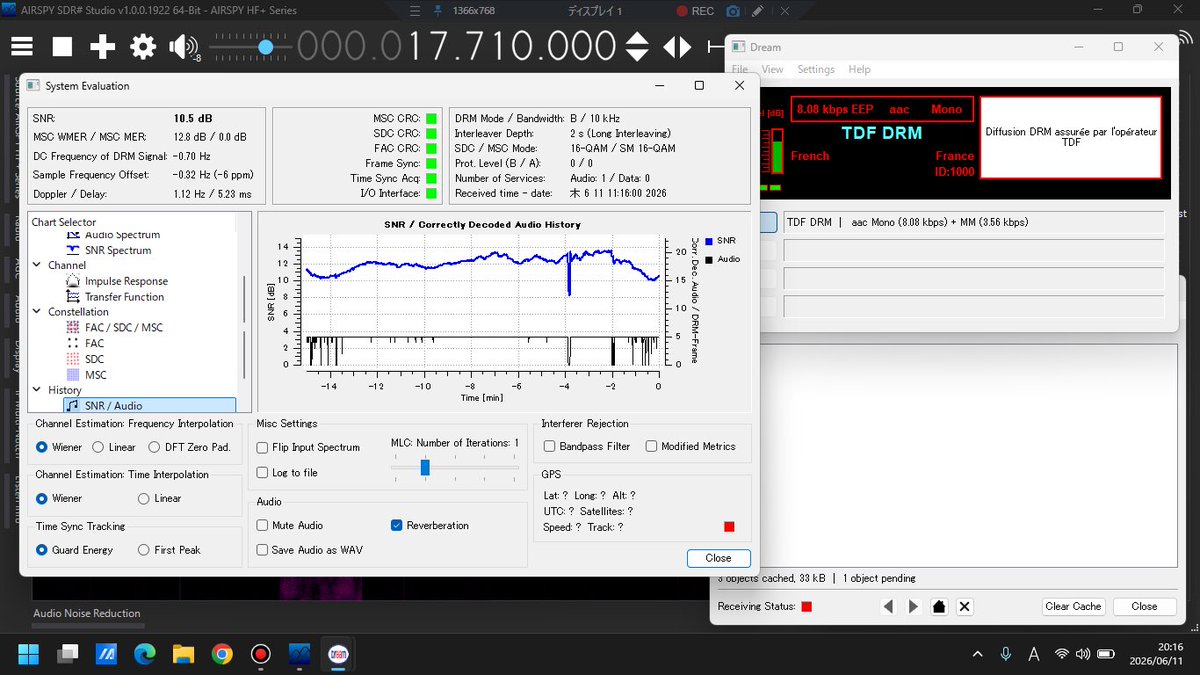The width and height of the screenshot is (1200, 675).
Task: Click Audio Noise Reduction panel header
Action: [x=87, y=613]
